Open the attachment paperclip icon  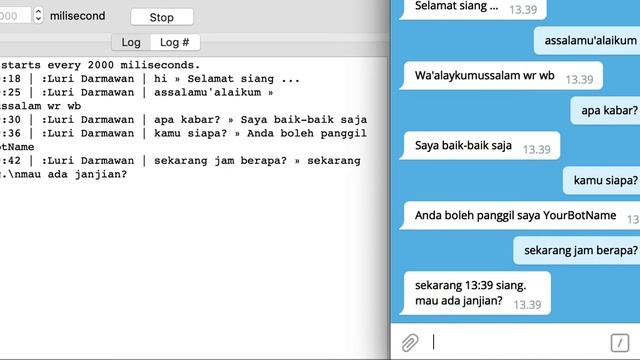pyautogui.click(x=410, y=342)
